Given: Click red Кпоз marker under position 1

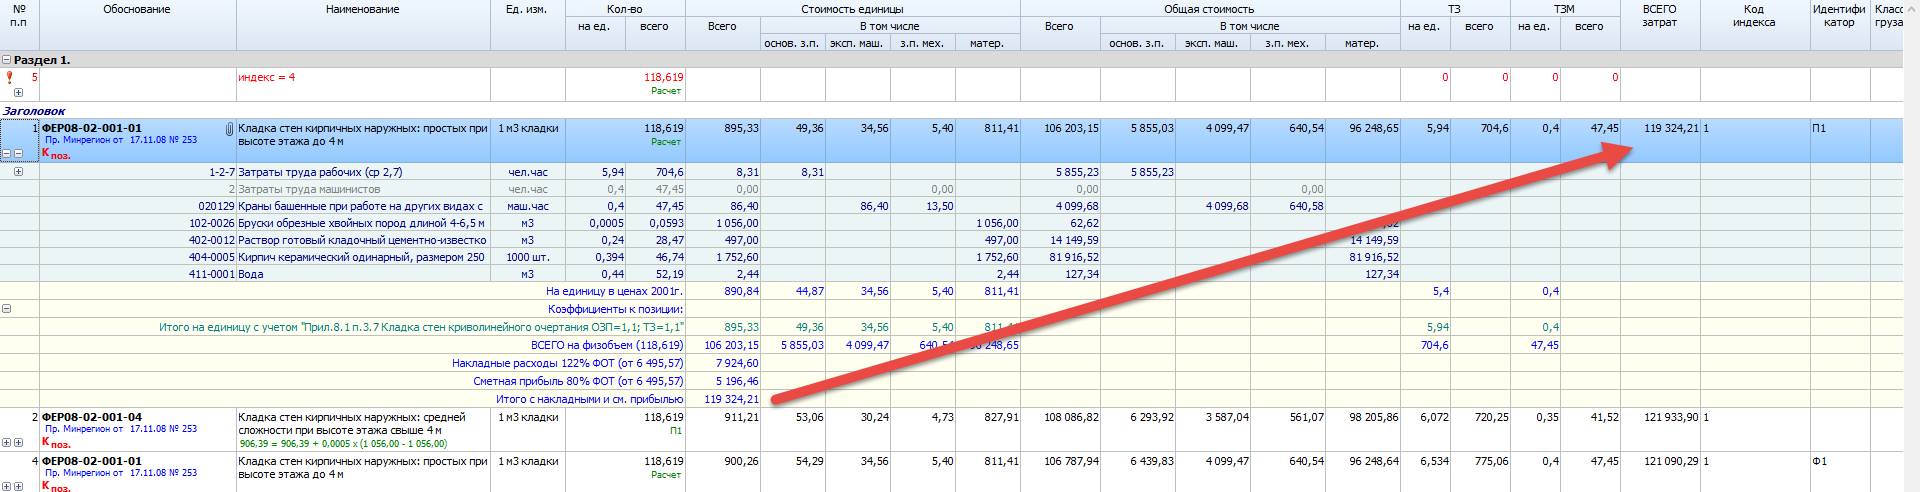Looking at the screenshot, I should click(x=56, y=154).
